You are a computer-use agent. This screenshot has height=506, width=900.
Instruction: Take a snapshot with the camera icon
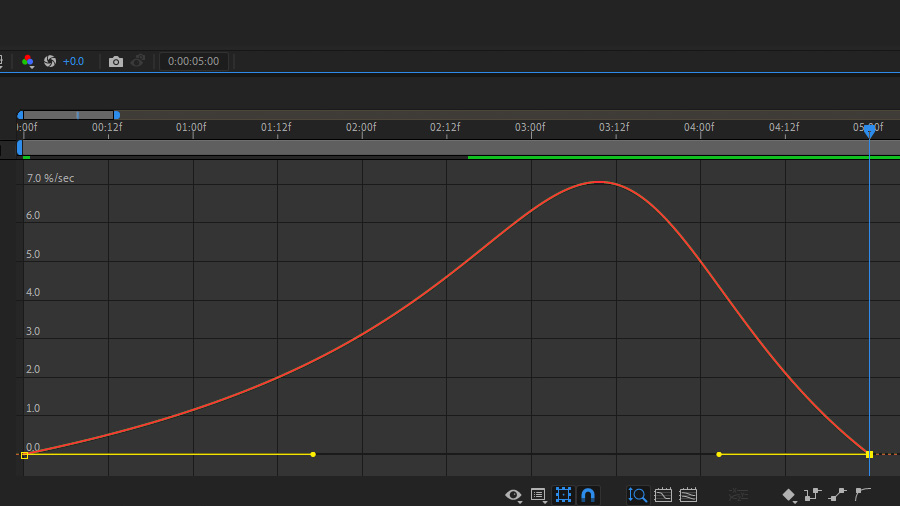[116, 61]
